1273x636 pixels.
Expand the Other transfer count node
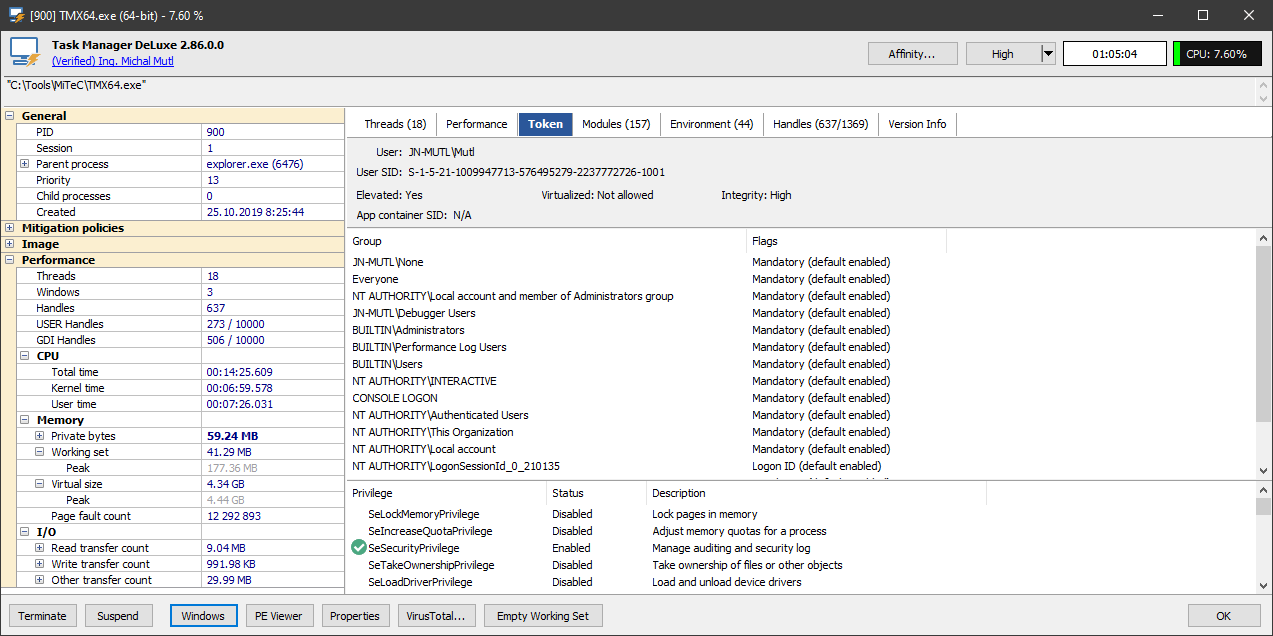[x=40, y=580]
